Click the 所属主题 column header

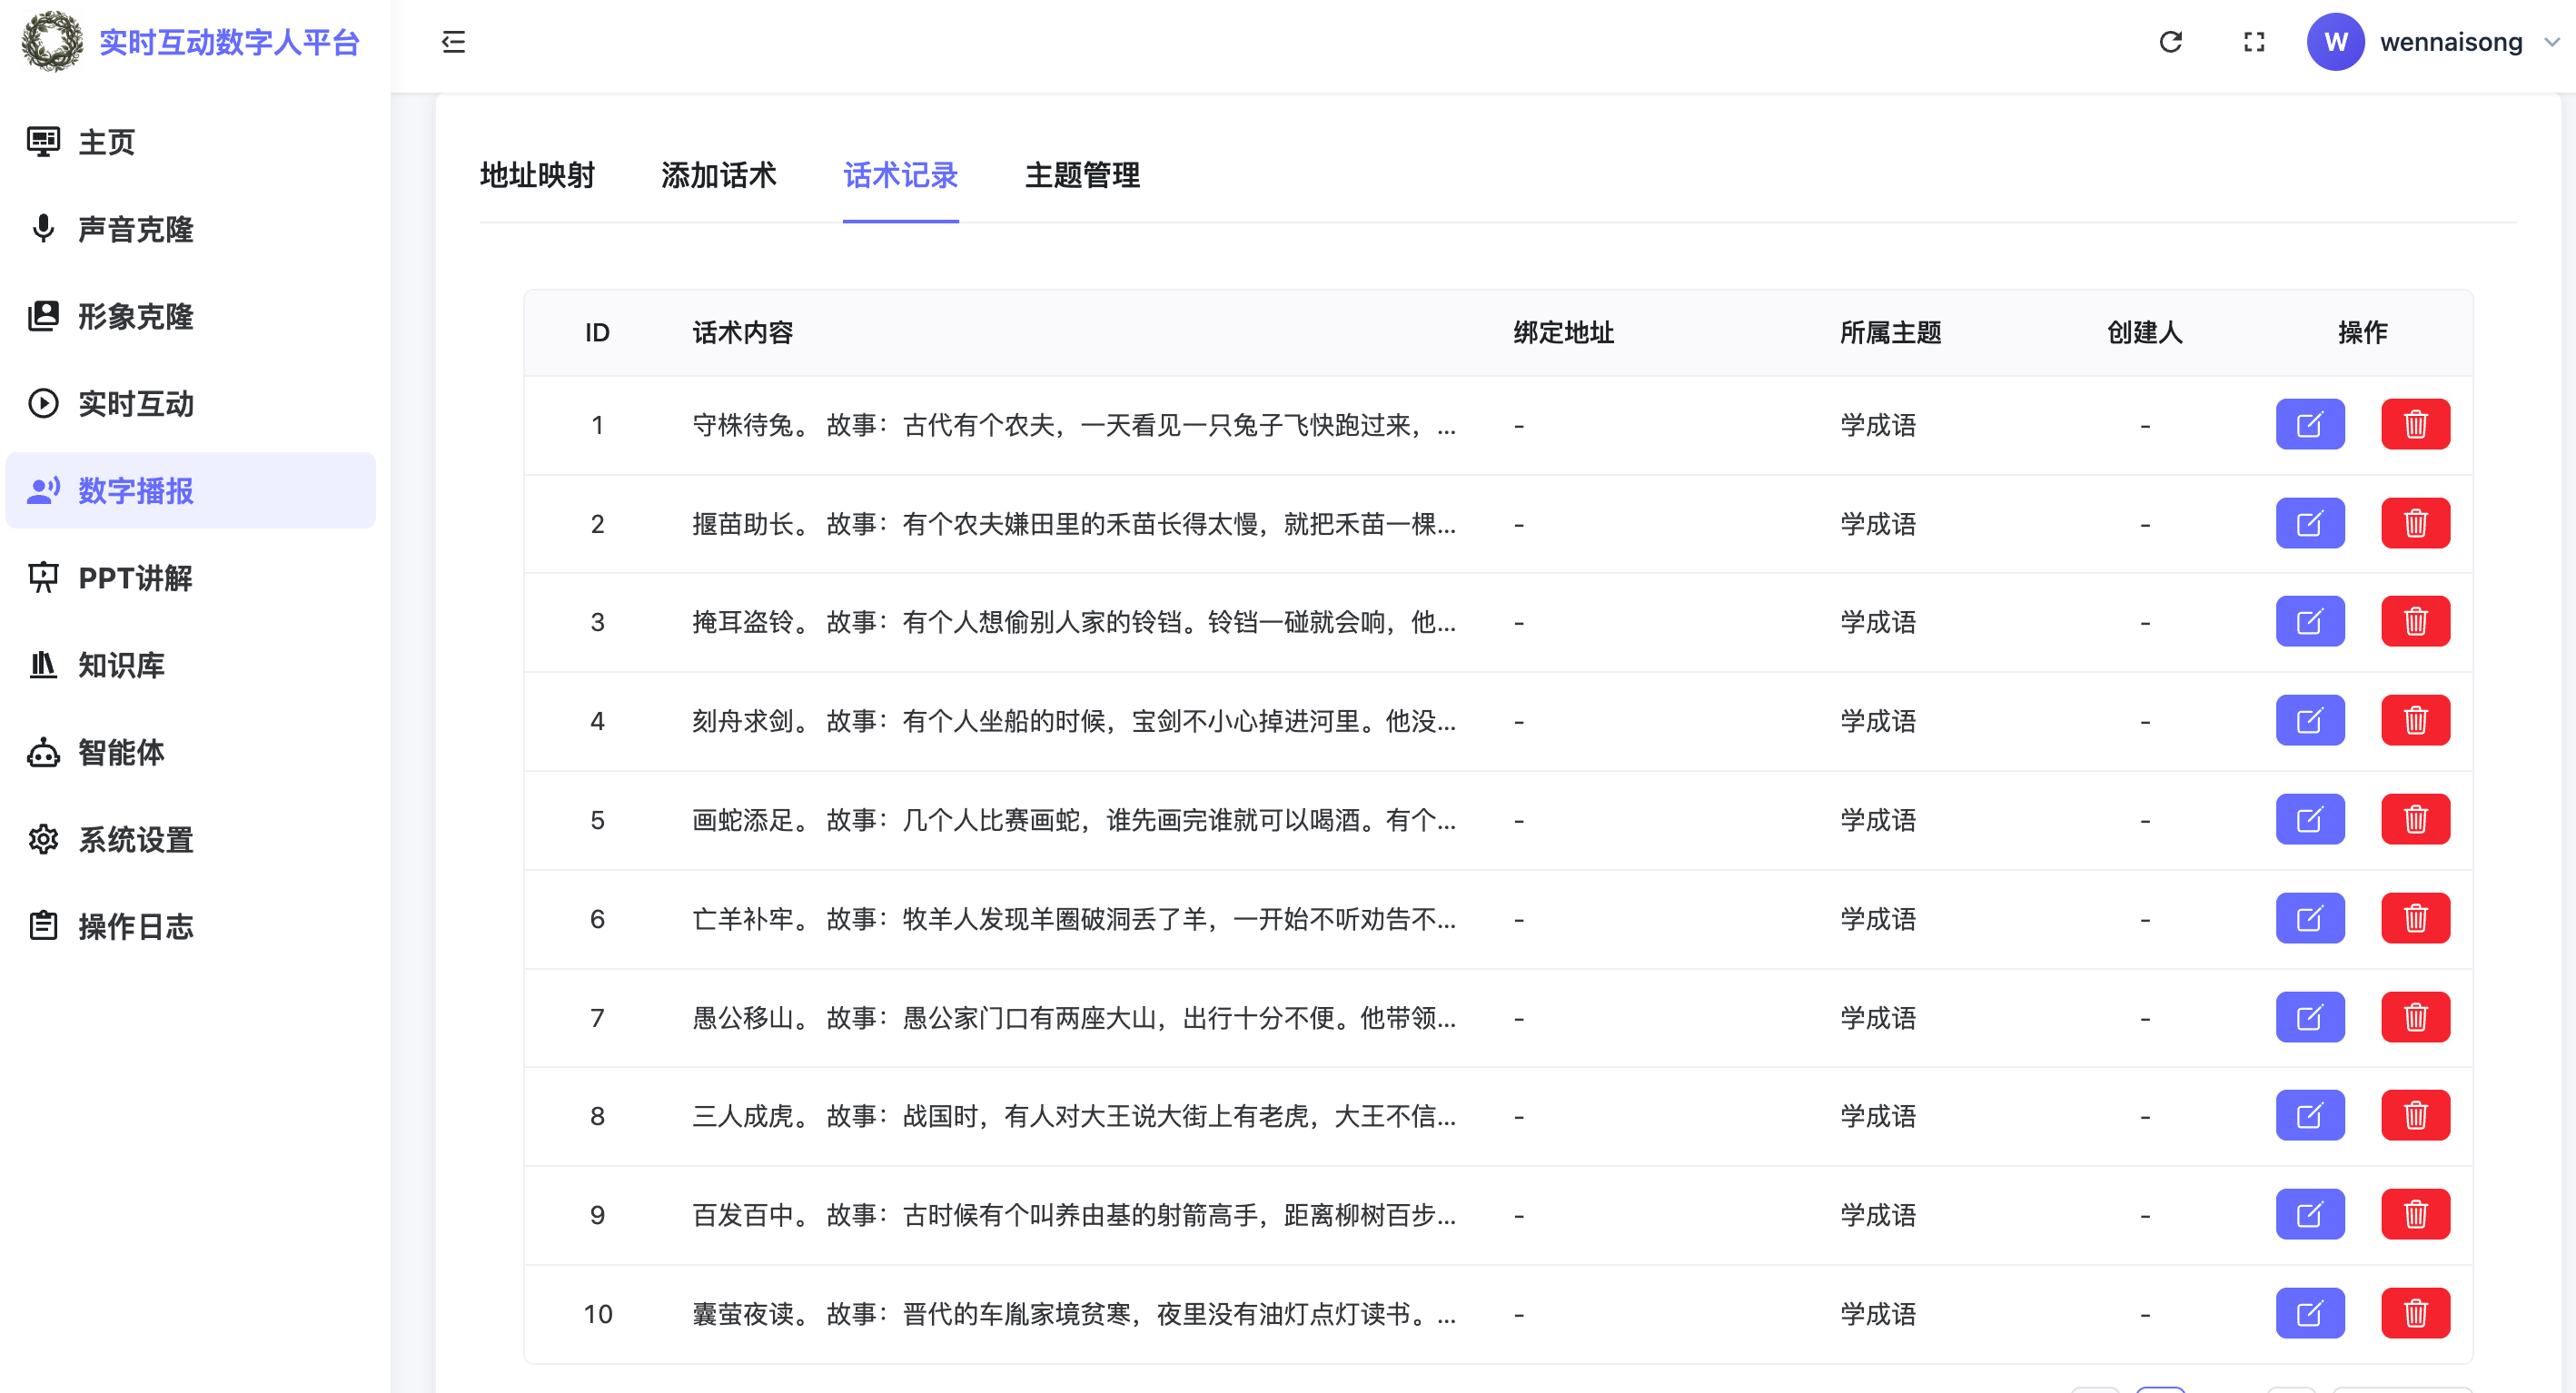pos(1890,332)
